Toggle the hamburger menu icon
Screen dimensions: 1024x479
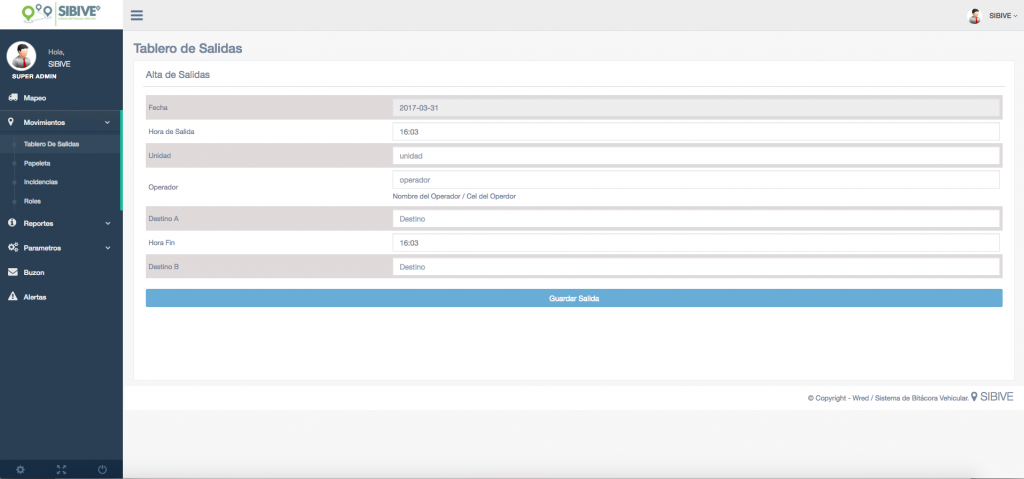(x=137, y=16)
